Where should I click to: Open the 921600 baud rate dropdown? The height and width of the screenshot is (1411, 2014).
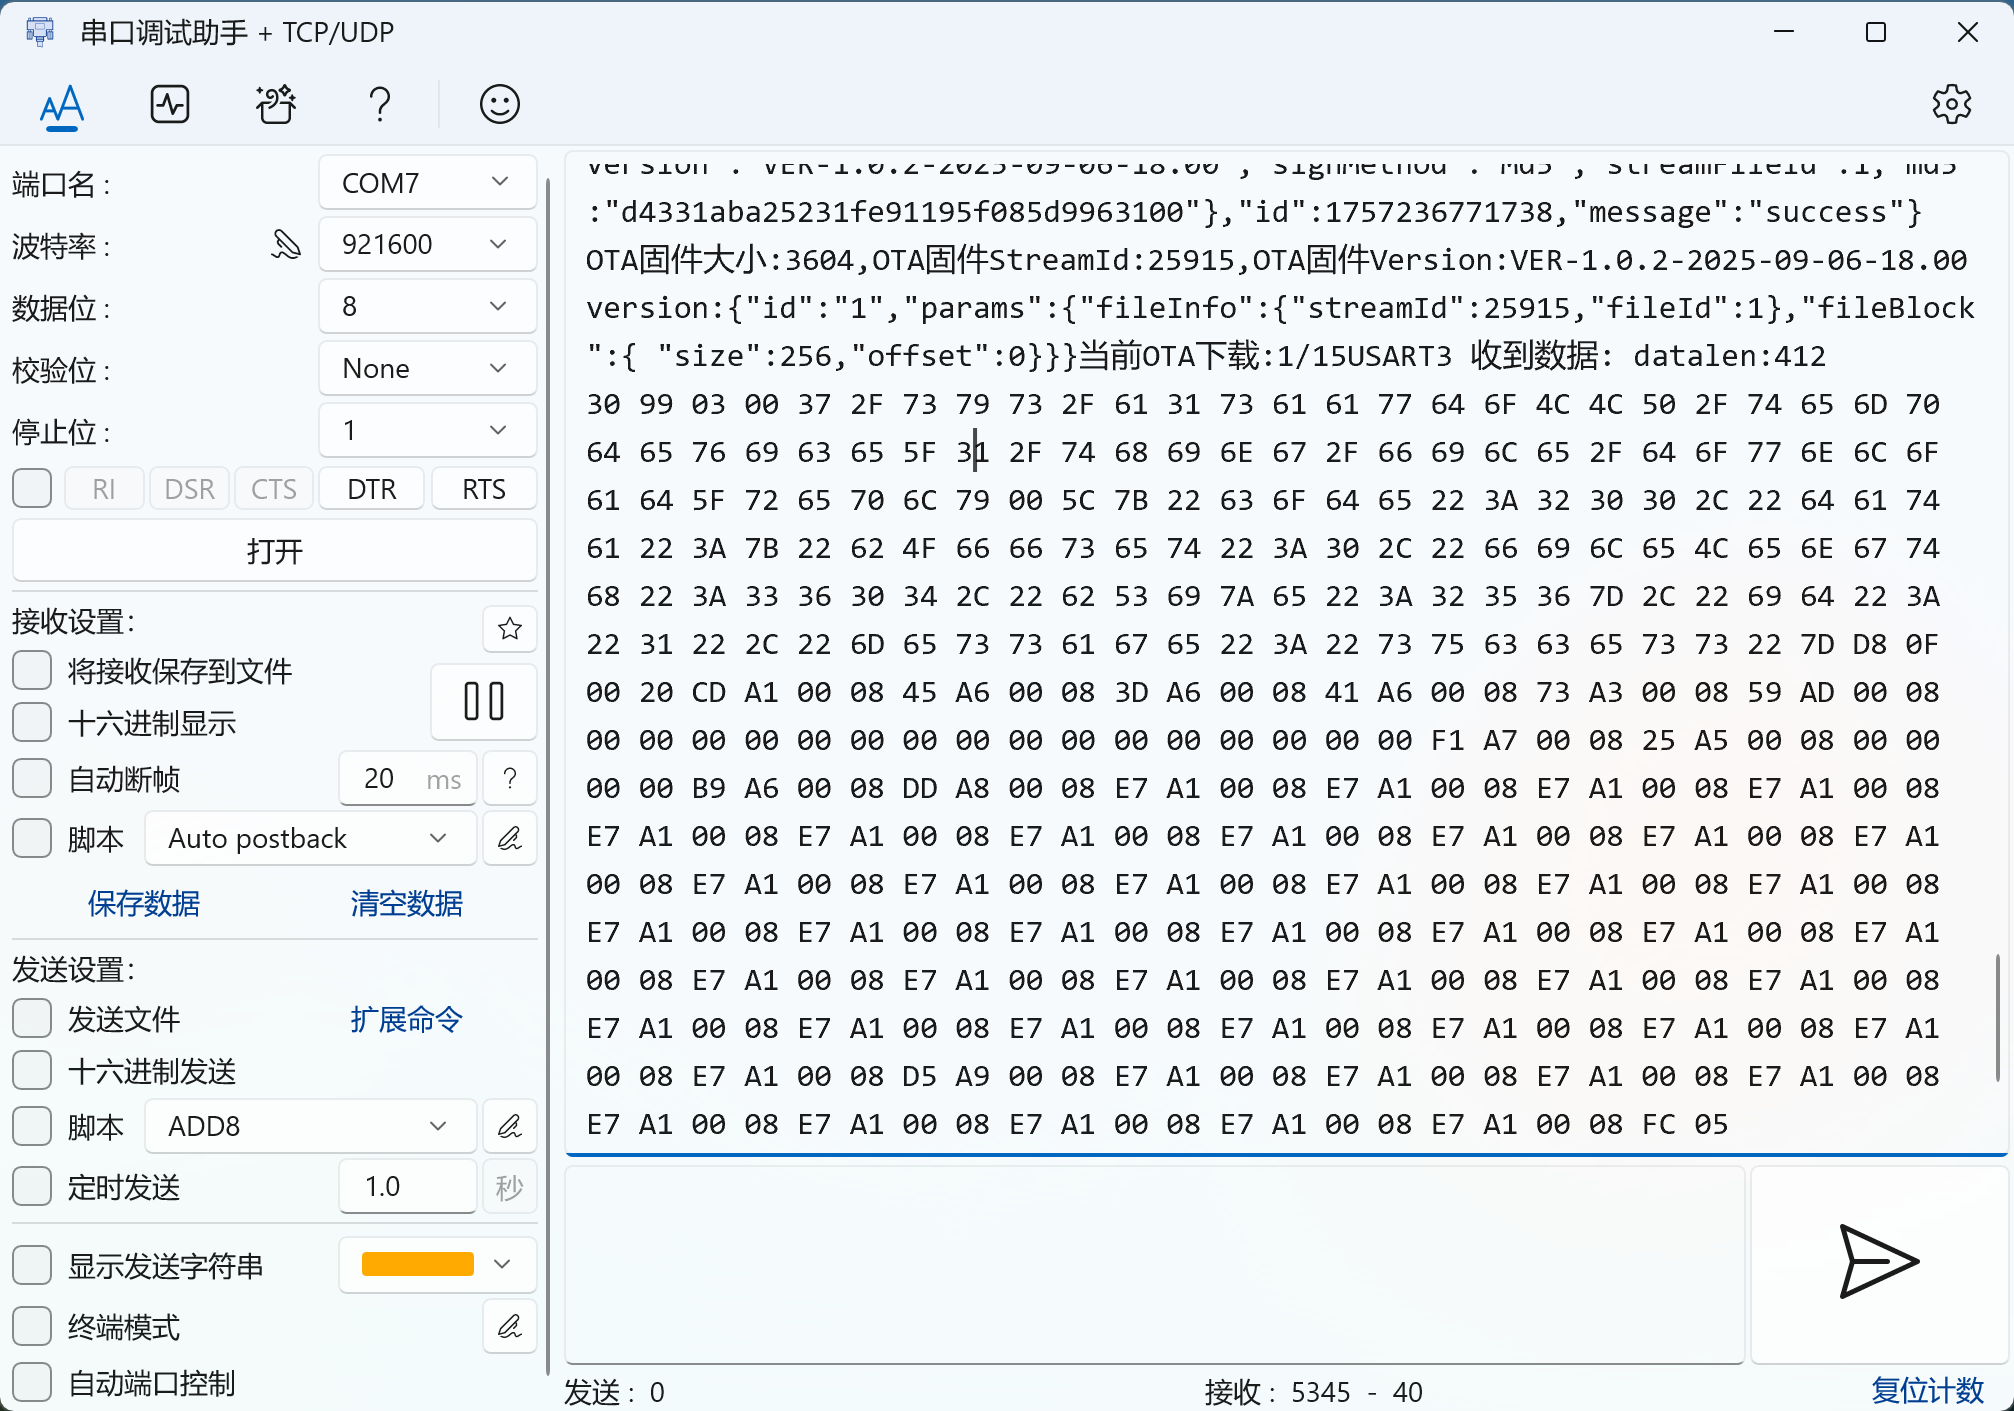click(x=428, y=244)
